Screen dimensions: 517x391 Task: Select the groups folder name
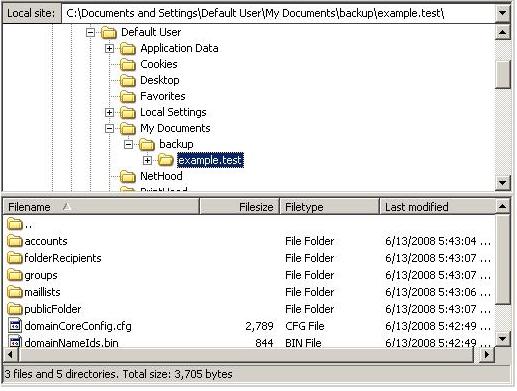[x=41, y=275]
